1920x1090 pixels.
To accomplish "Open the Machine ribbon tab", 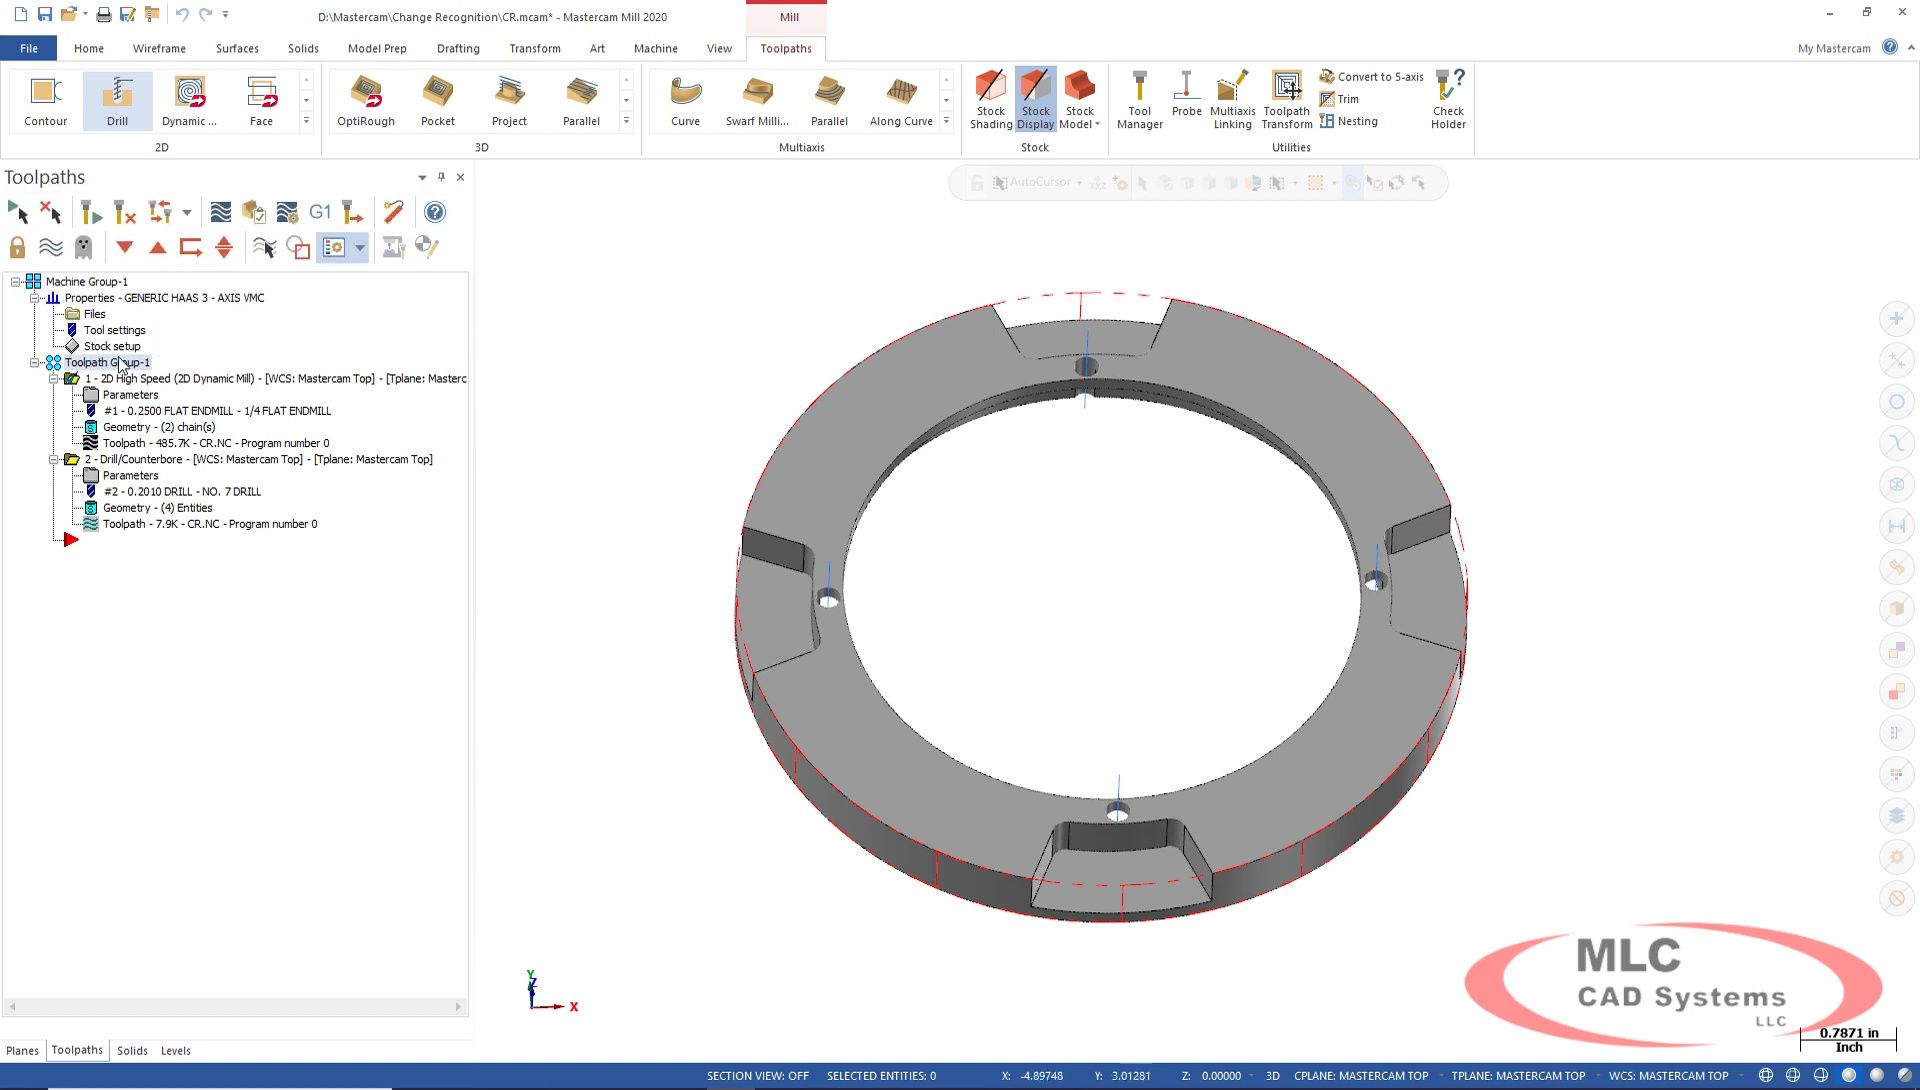I will [x=655, y=48].
